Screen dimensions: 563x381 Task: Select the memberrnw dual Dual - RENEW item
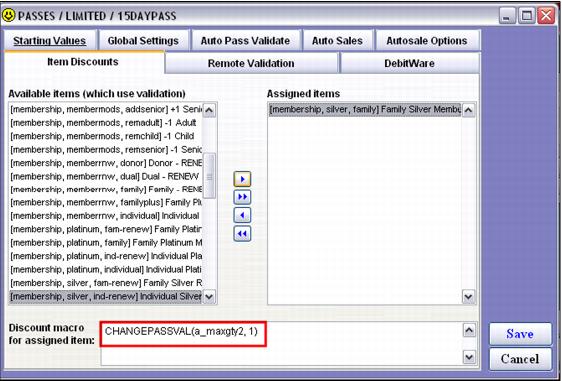(106, 176)
